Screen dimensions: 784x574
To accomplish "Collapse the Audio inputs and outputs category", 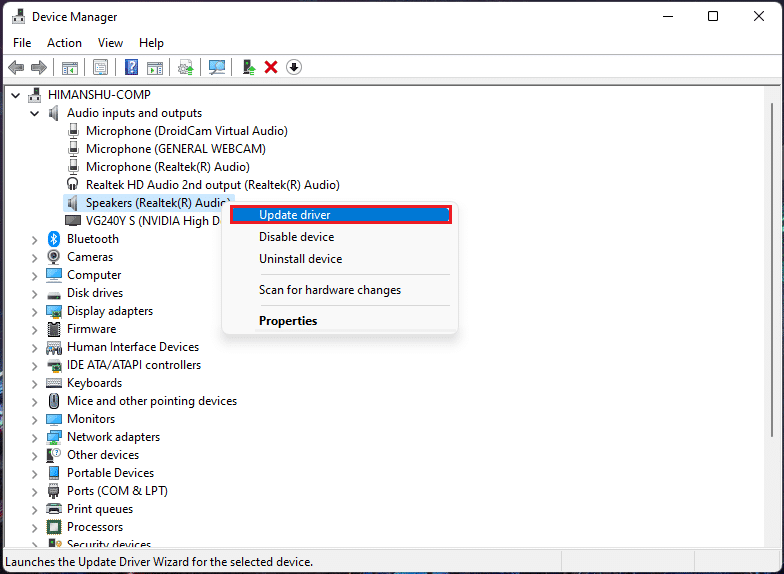I will (34, 114).
